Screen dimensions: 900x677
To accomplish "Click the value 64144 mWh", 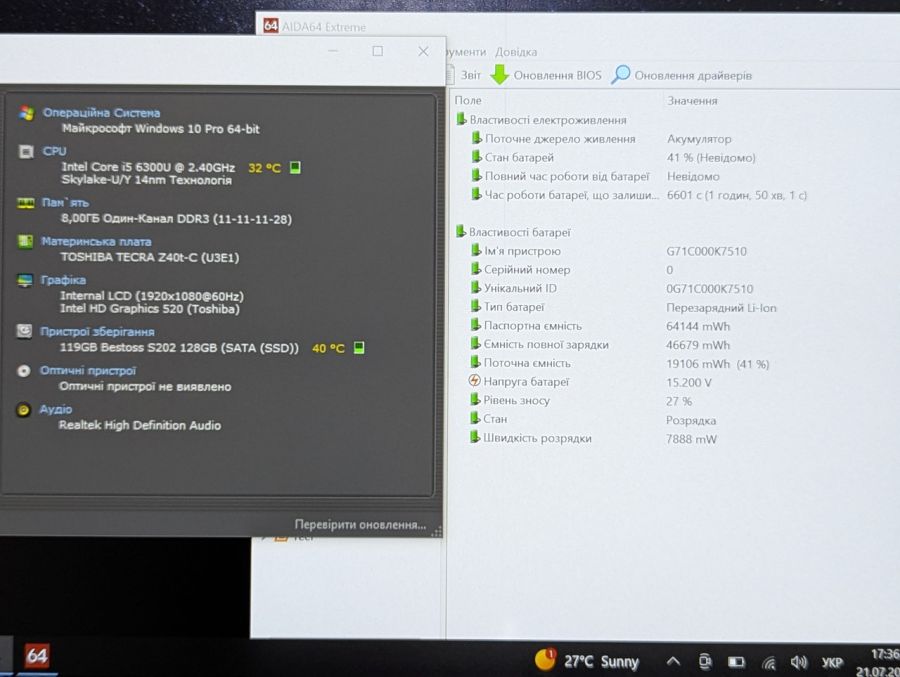I will point(698,326).
